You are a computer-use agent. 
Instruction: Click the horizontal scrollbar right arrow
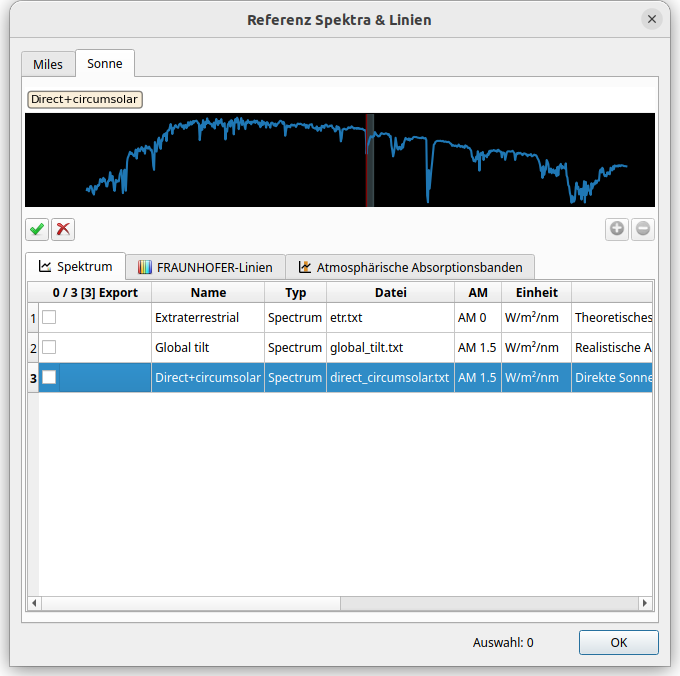coord(645,603)
